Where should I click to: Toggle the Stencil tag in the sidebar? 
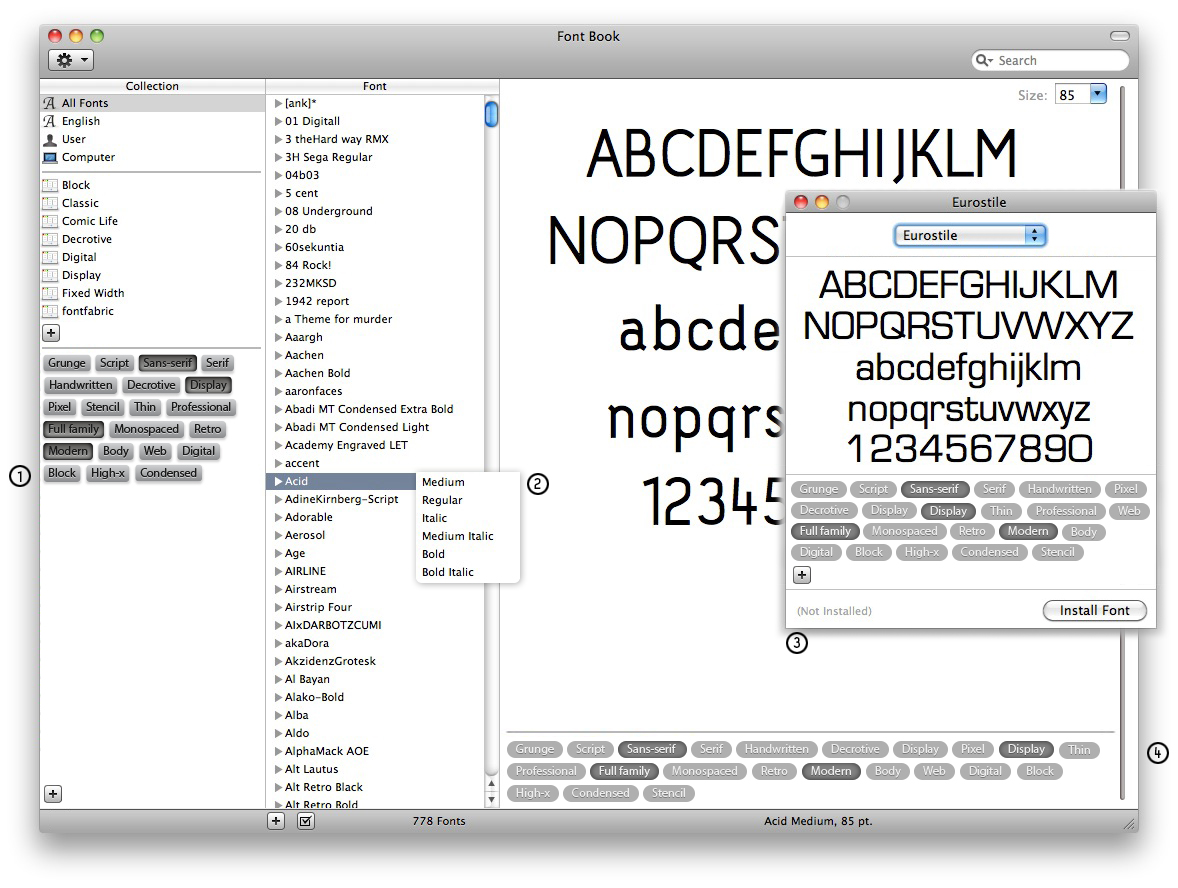coord(103,406)
